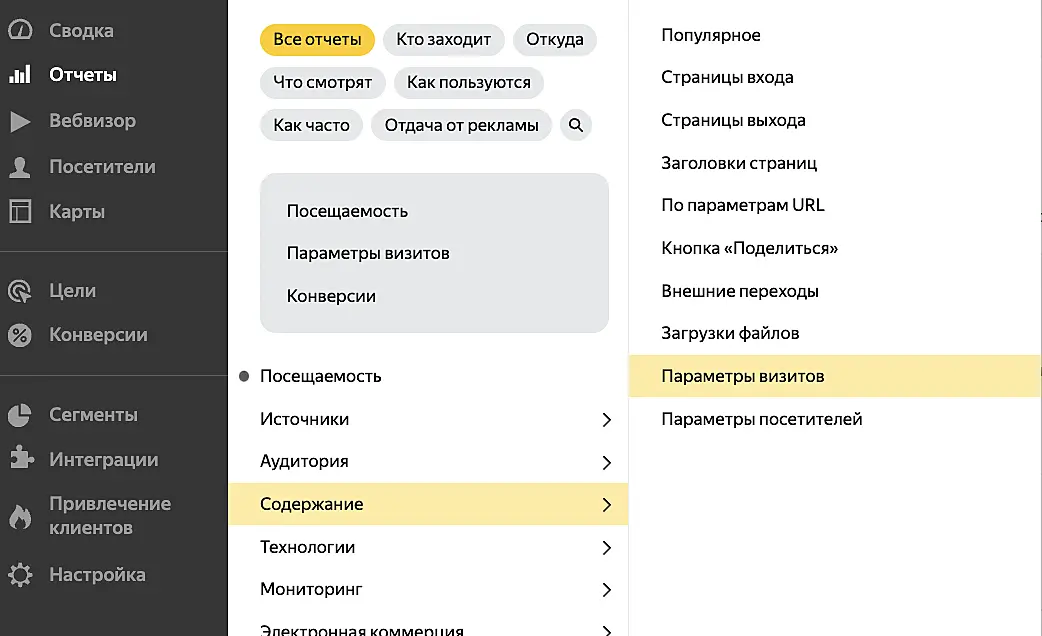Image resolution: width=1042 pixels, height=636 pixels.
Task: Click the report search magnifier button
Action: click(x=576, y=125)
